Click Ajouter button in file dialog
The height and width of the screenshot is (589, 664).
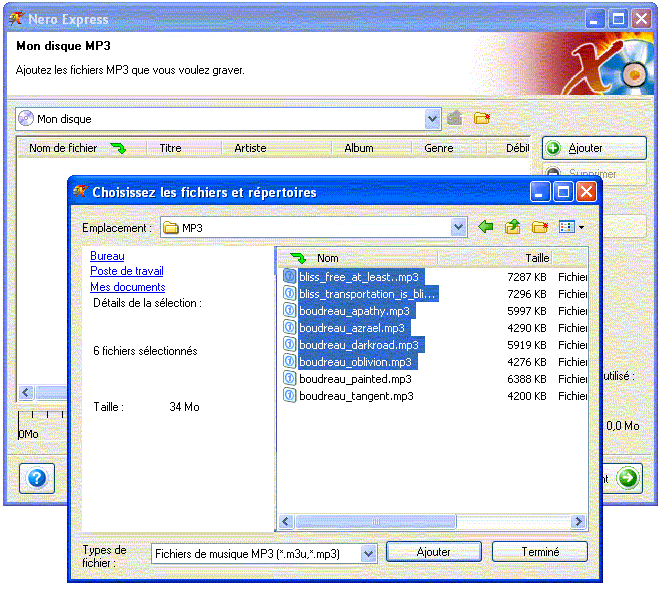click(x=434, y=552)
